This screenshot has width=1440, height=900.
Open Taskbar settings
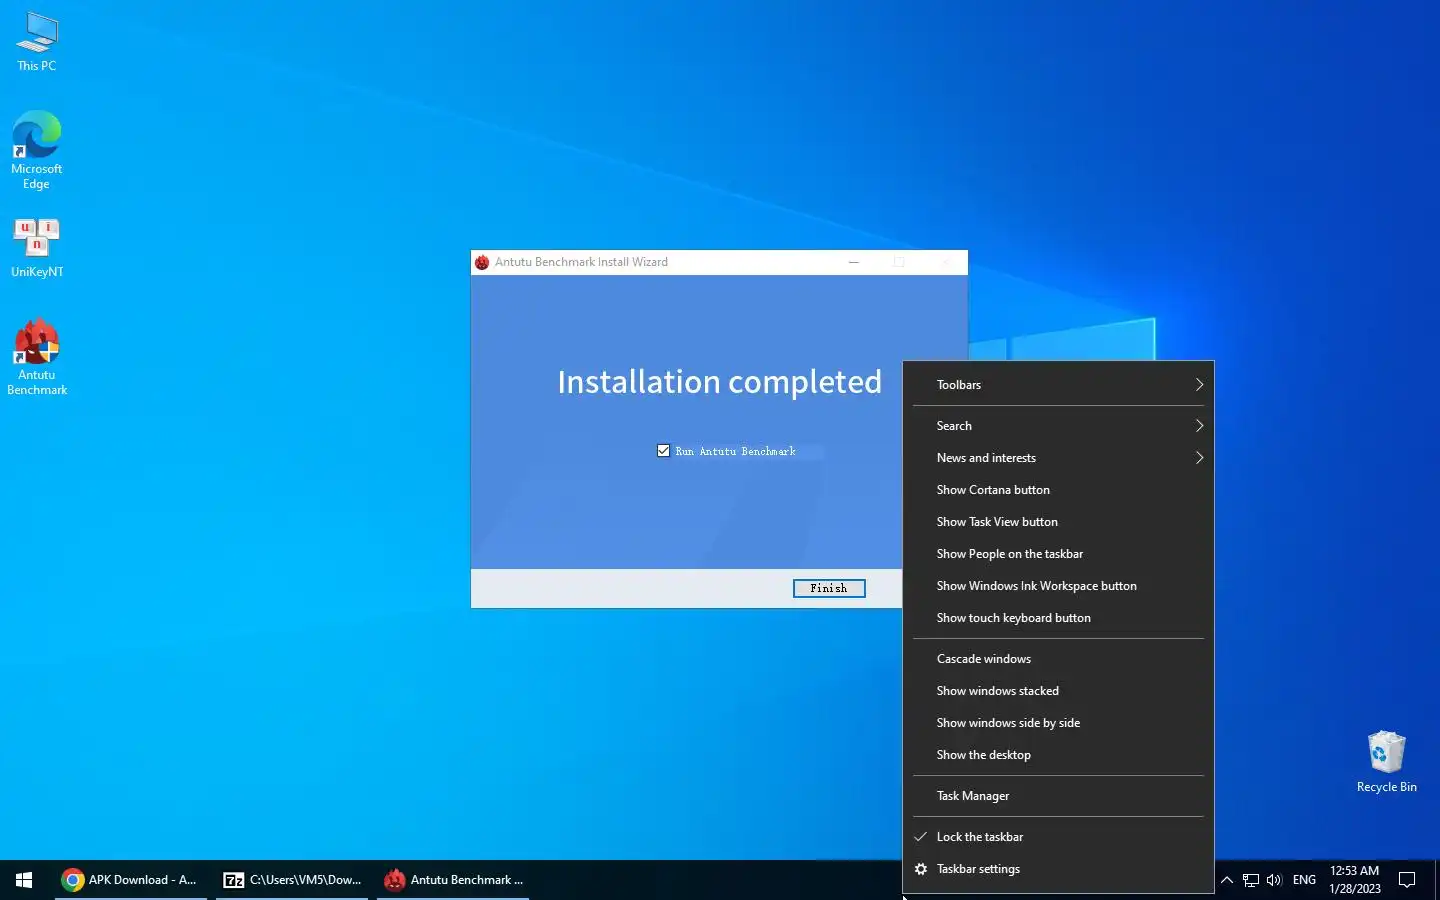1058,869
